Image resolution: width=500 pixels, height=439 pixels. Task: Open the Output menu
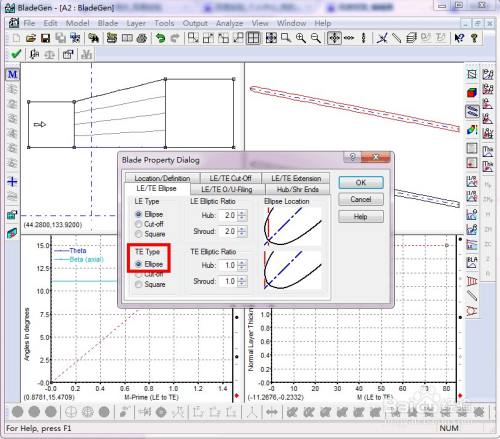click(195, 23)
